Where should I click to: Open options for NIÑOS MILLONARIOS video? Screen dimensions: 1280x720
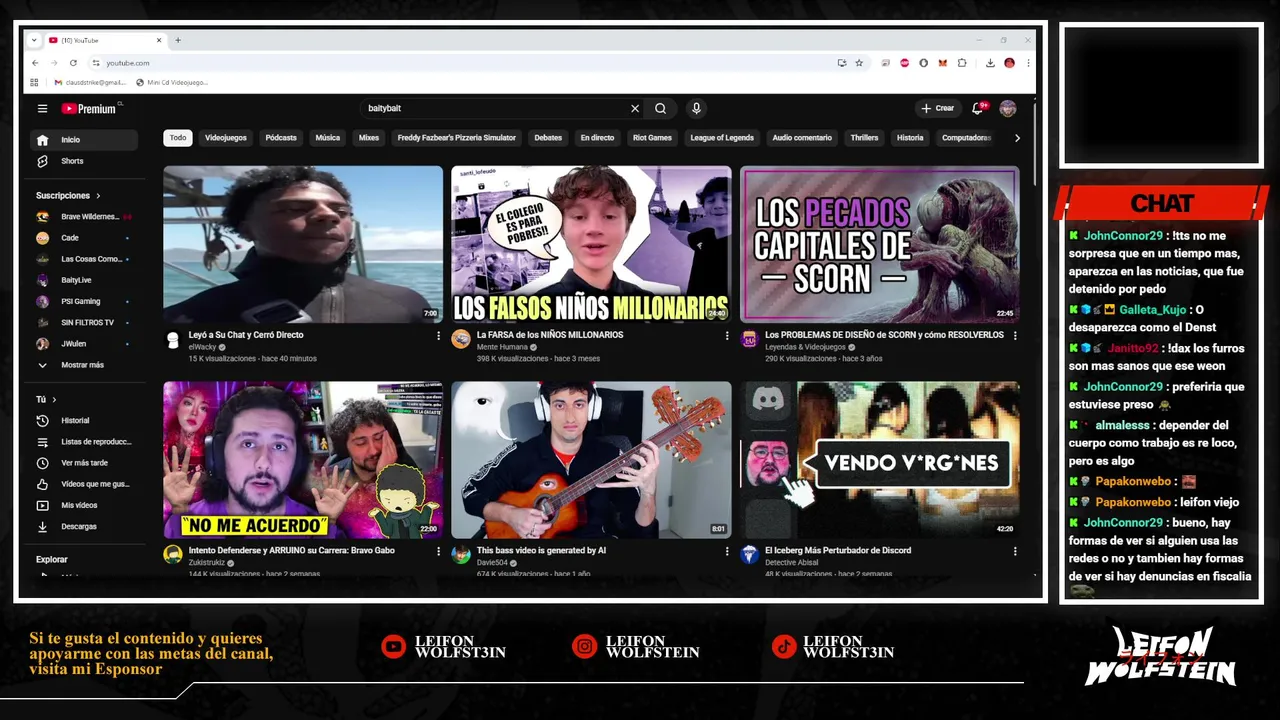pyautogui.click(x=727, y=336)
